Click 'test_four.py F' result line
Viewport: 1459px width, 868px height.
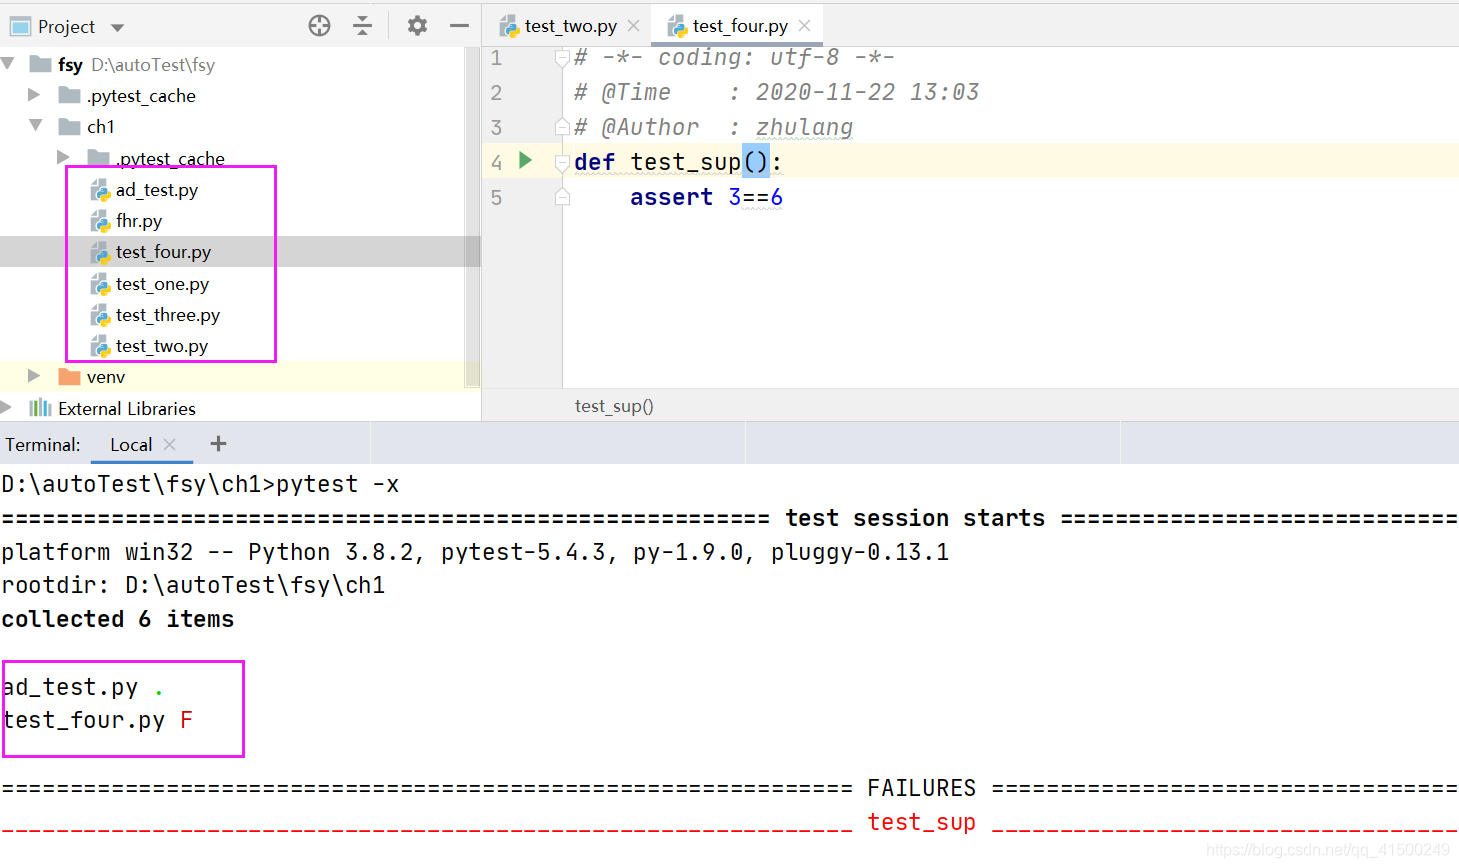click(98, 720)
